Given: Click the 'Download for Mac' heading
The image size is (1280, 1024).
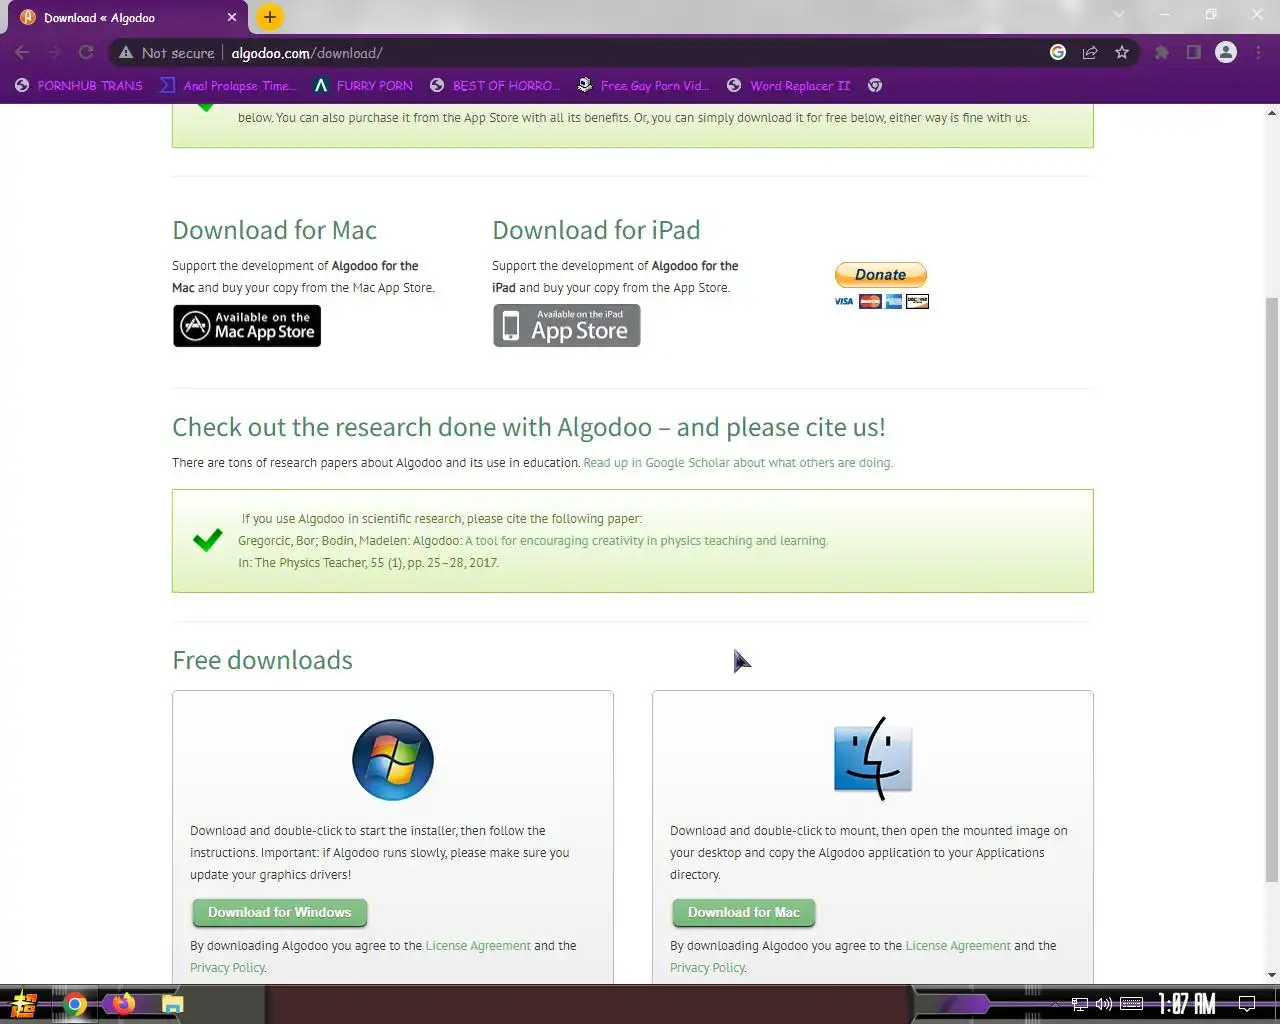Looking at the screenshot, I should click(274, 230).
